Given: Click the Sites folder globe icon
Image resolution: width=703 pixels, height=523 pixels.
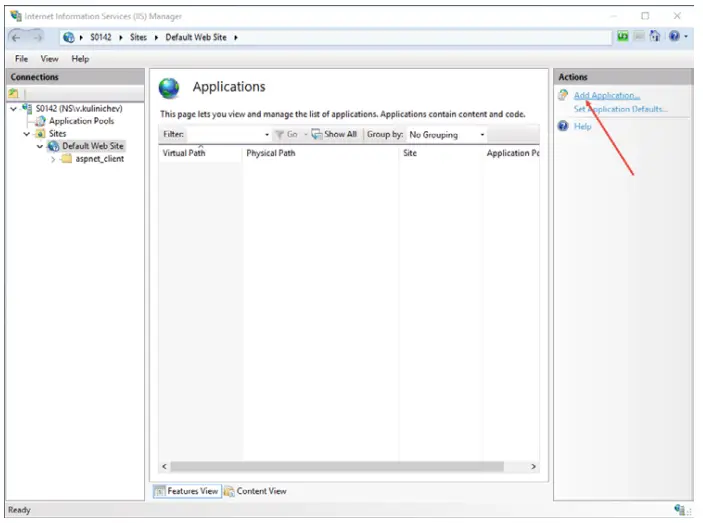Looking at the screenshot, I should tap(40, 134).
